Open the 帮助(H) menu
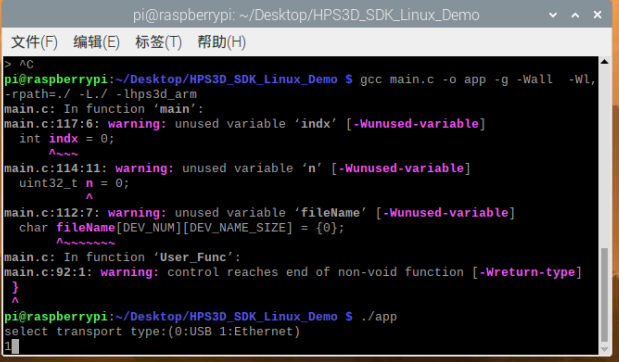Image resolution: width=619 pixels, height=362 pixels. 221,42
